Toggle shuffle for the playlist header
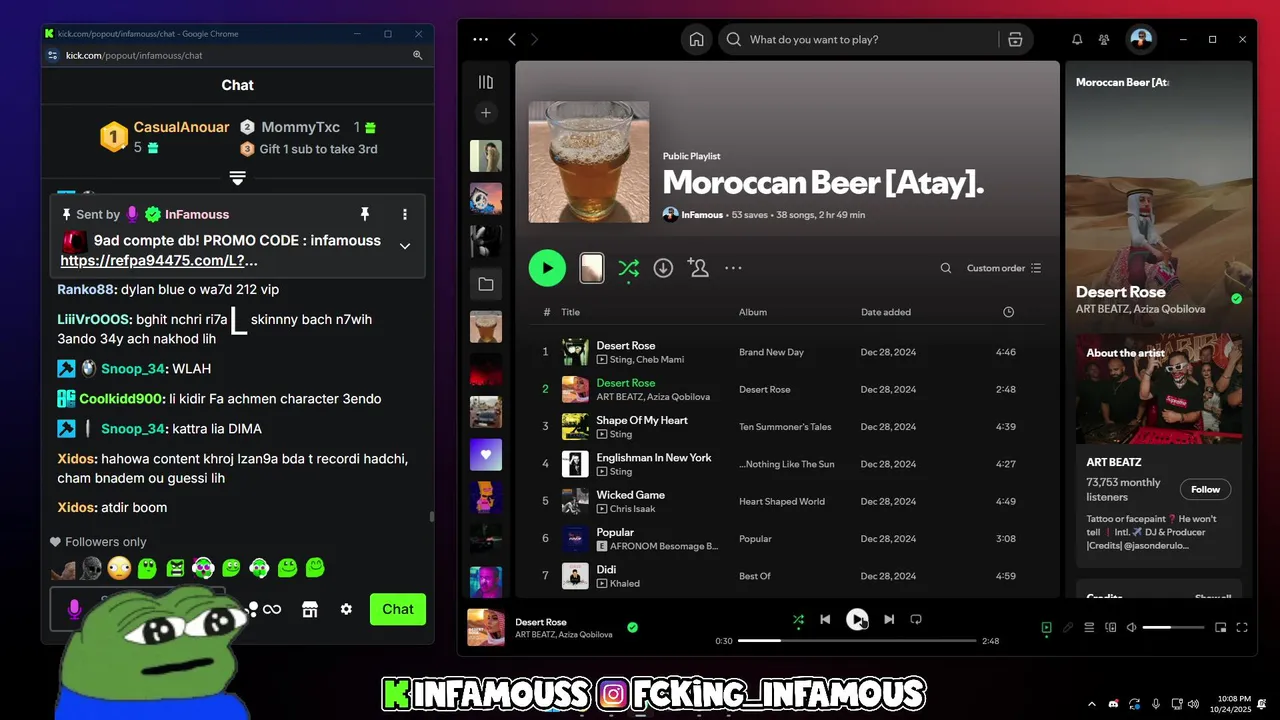This screenshot has height=720, width=1280. point(628,268)
